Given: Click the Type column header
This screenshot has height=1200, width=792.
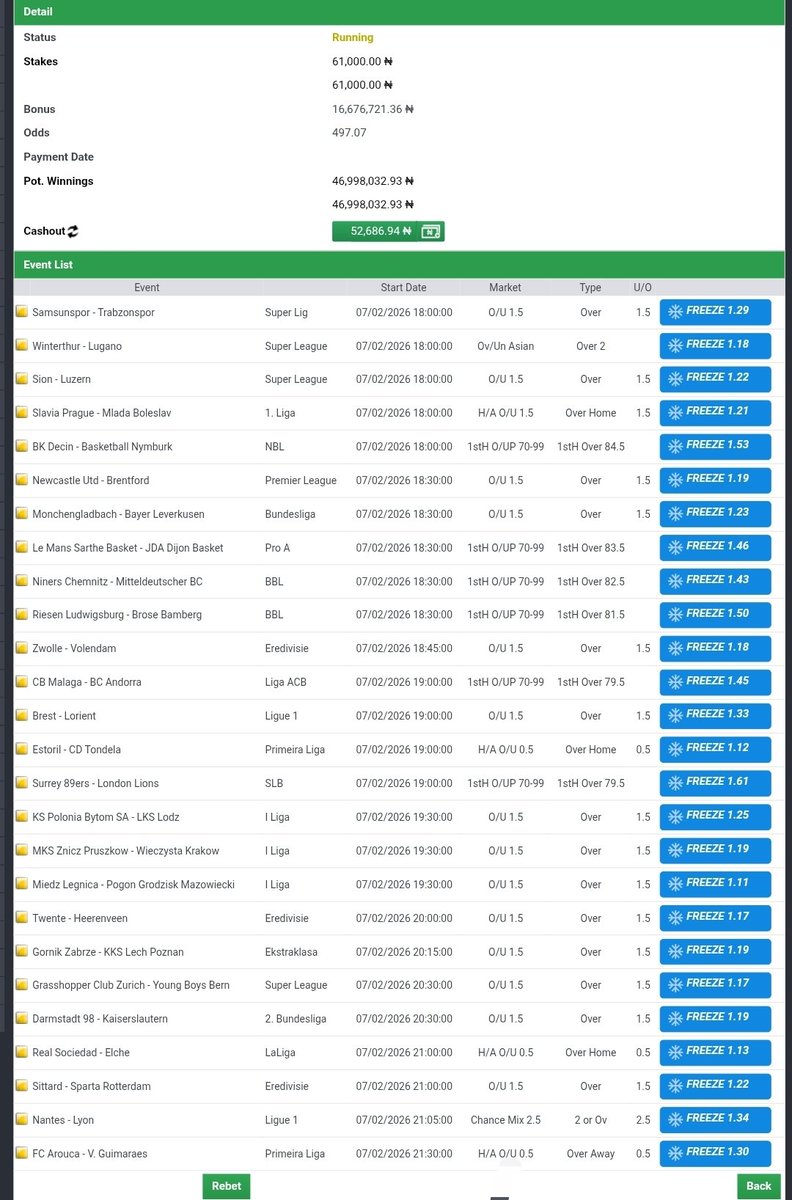Looking at the screenshot, I should (590, 287).
